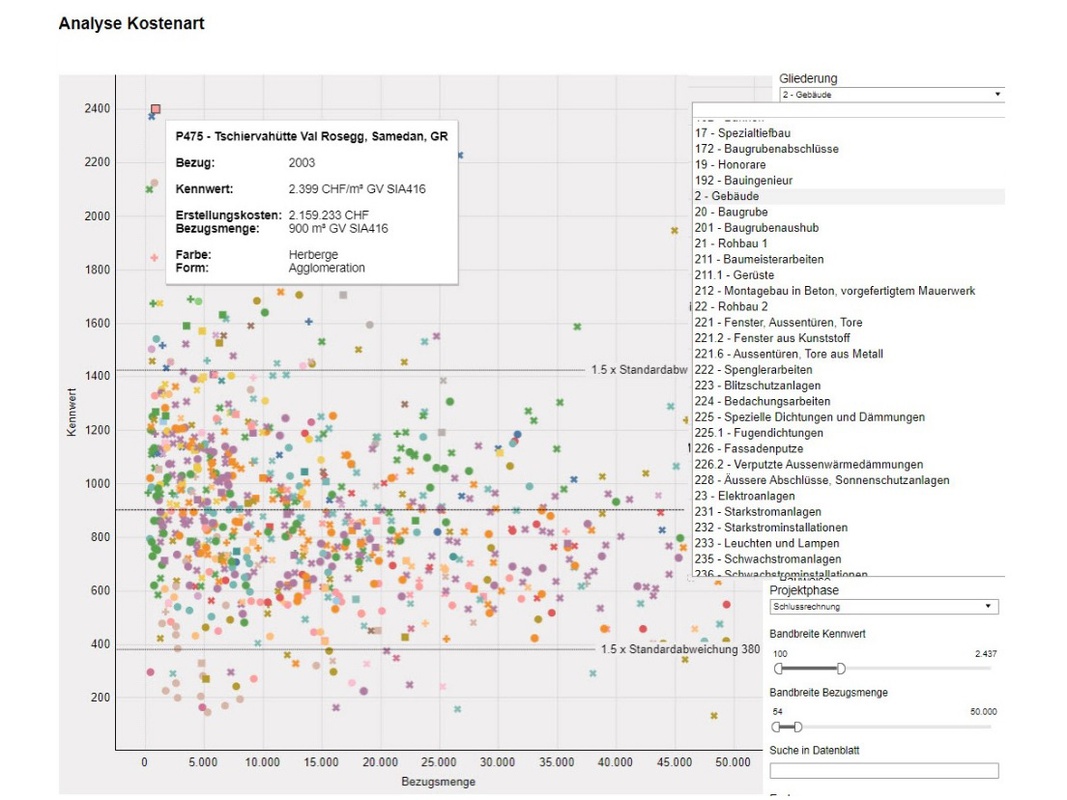Select '221.6 - Aussentüren, Tore aus Metall'
Viewport: 1067px width, 800px height.
pyautogui.click(x=848, y=354)
